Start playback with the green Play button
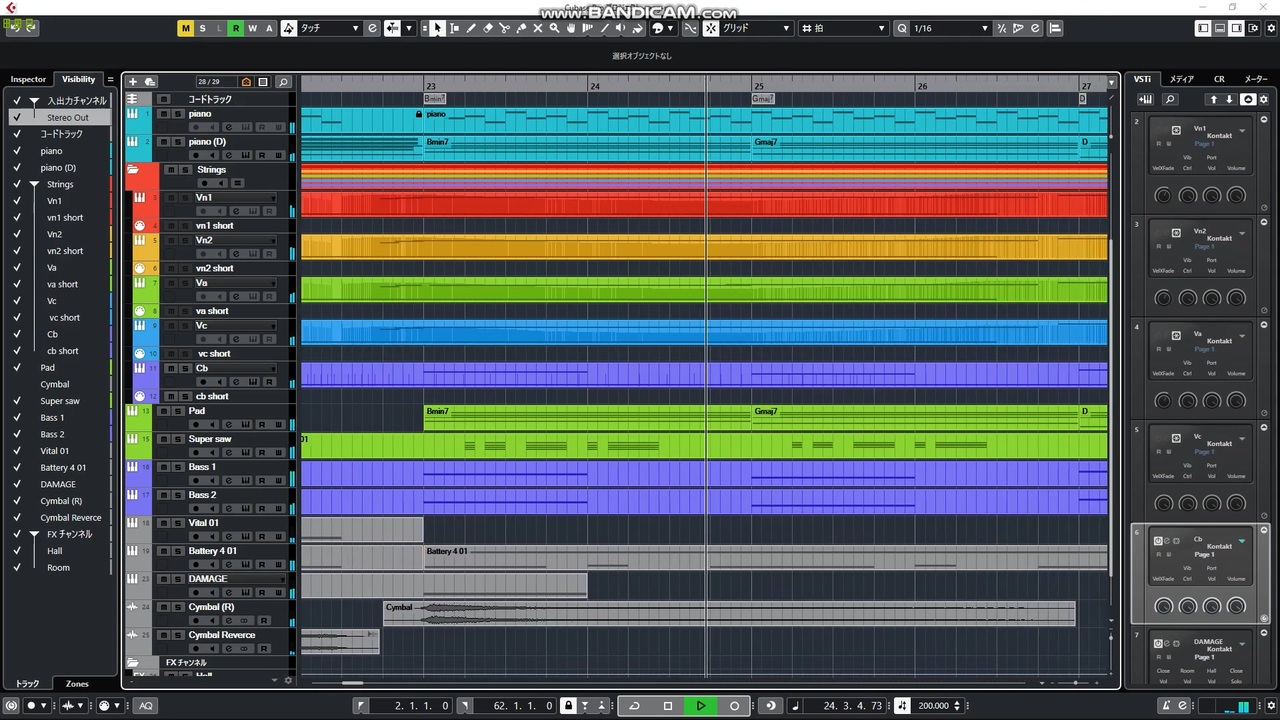 (x=701, y=705)
